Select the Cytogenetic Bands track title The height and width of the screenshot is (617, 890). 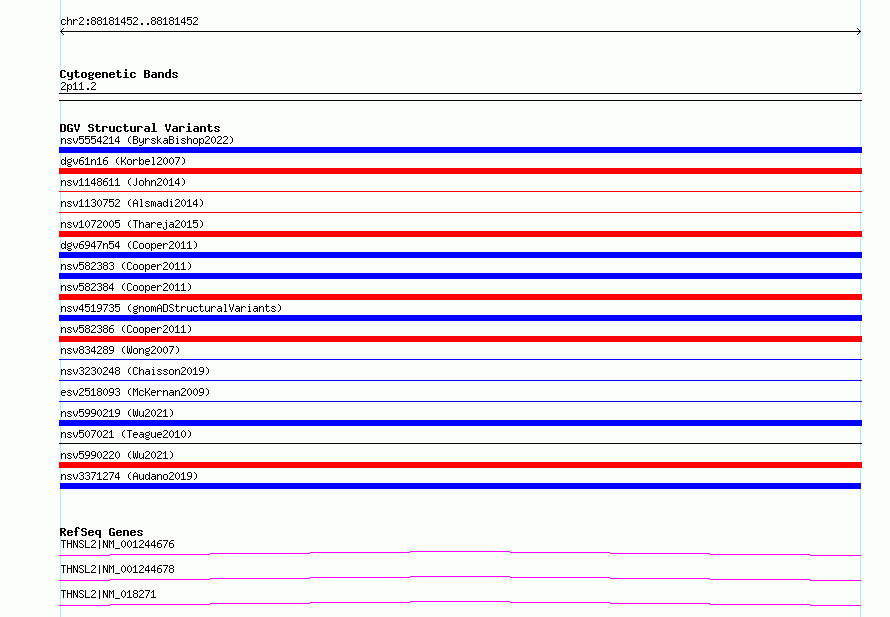click(x=119, y=74)
